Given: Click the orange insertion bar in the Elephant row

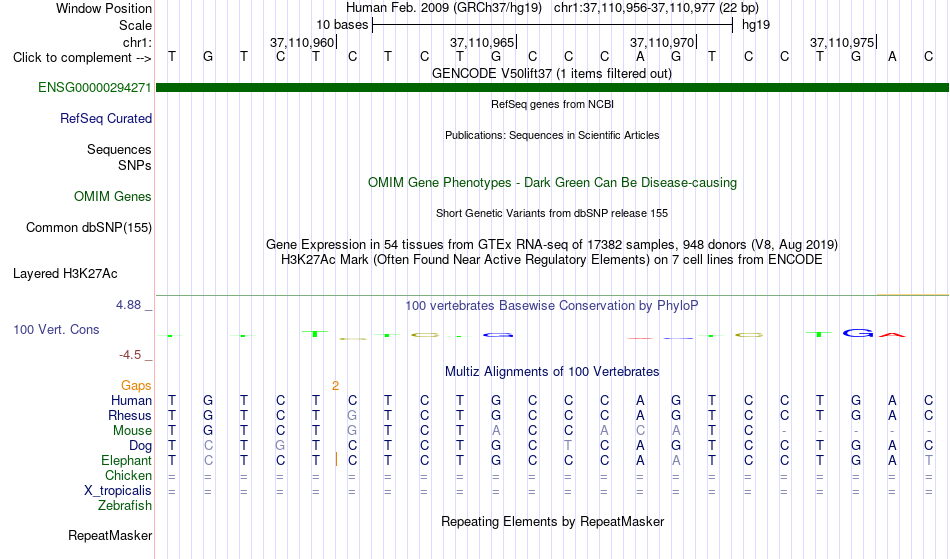Looking at the screenshot, I should pos(336,460).
